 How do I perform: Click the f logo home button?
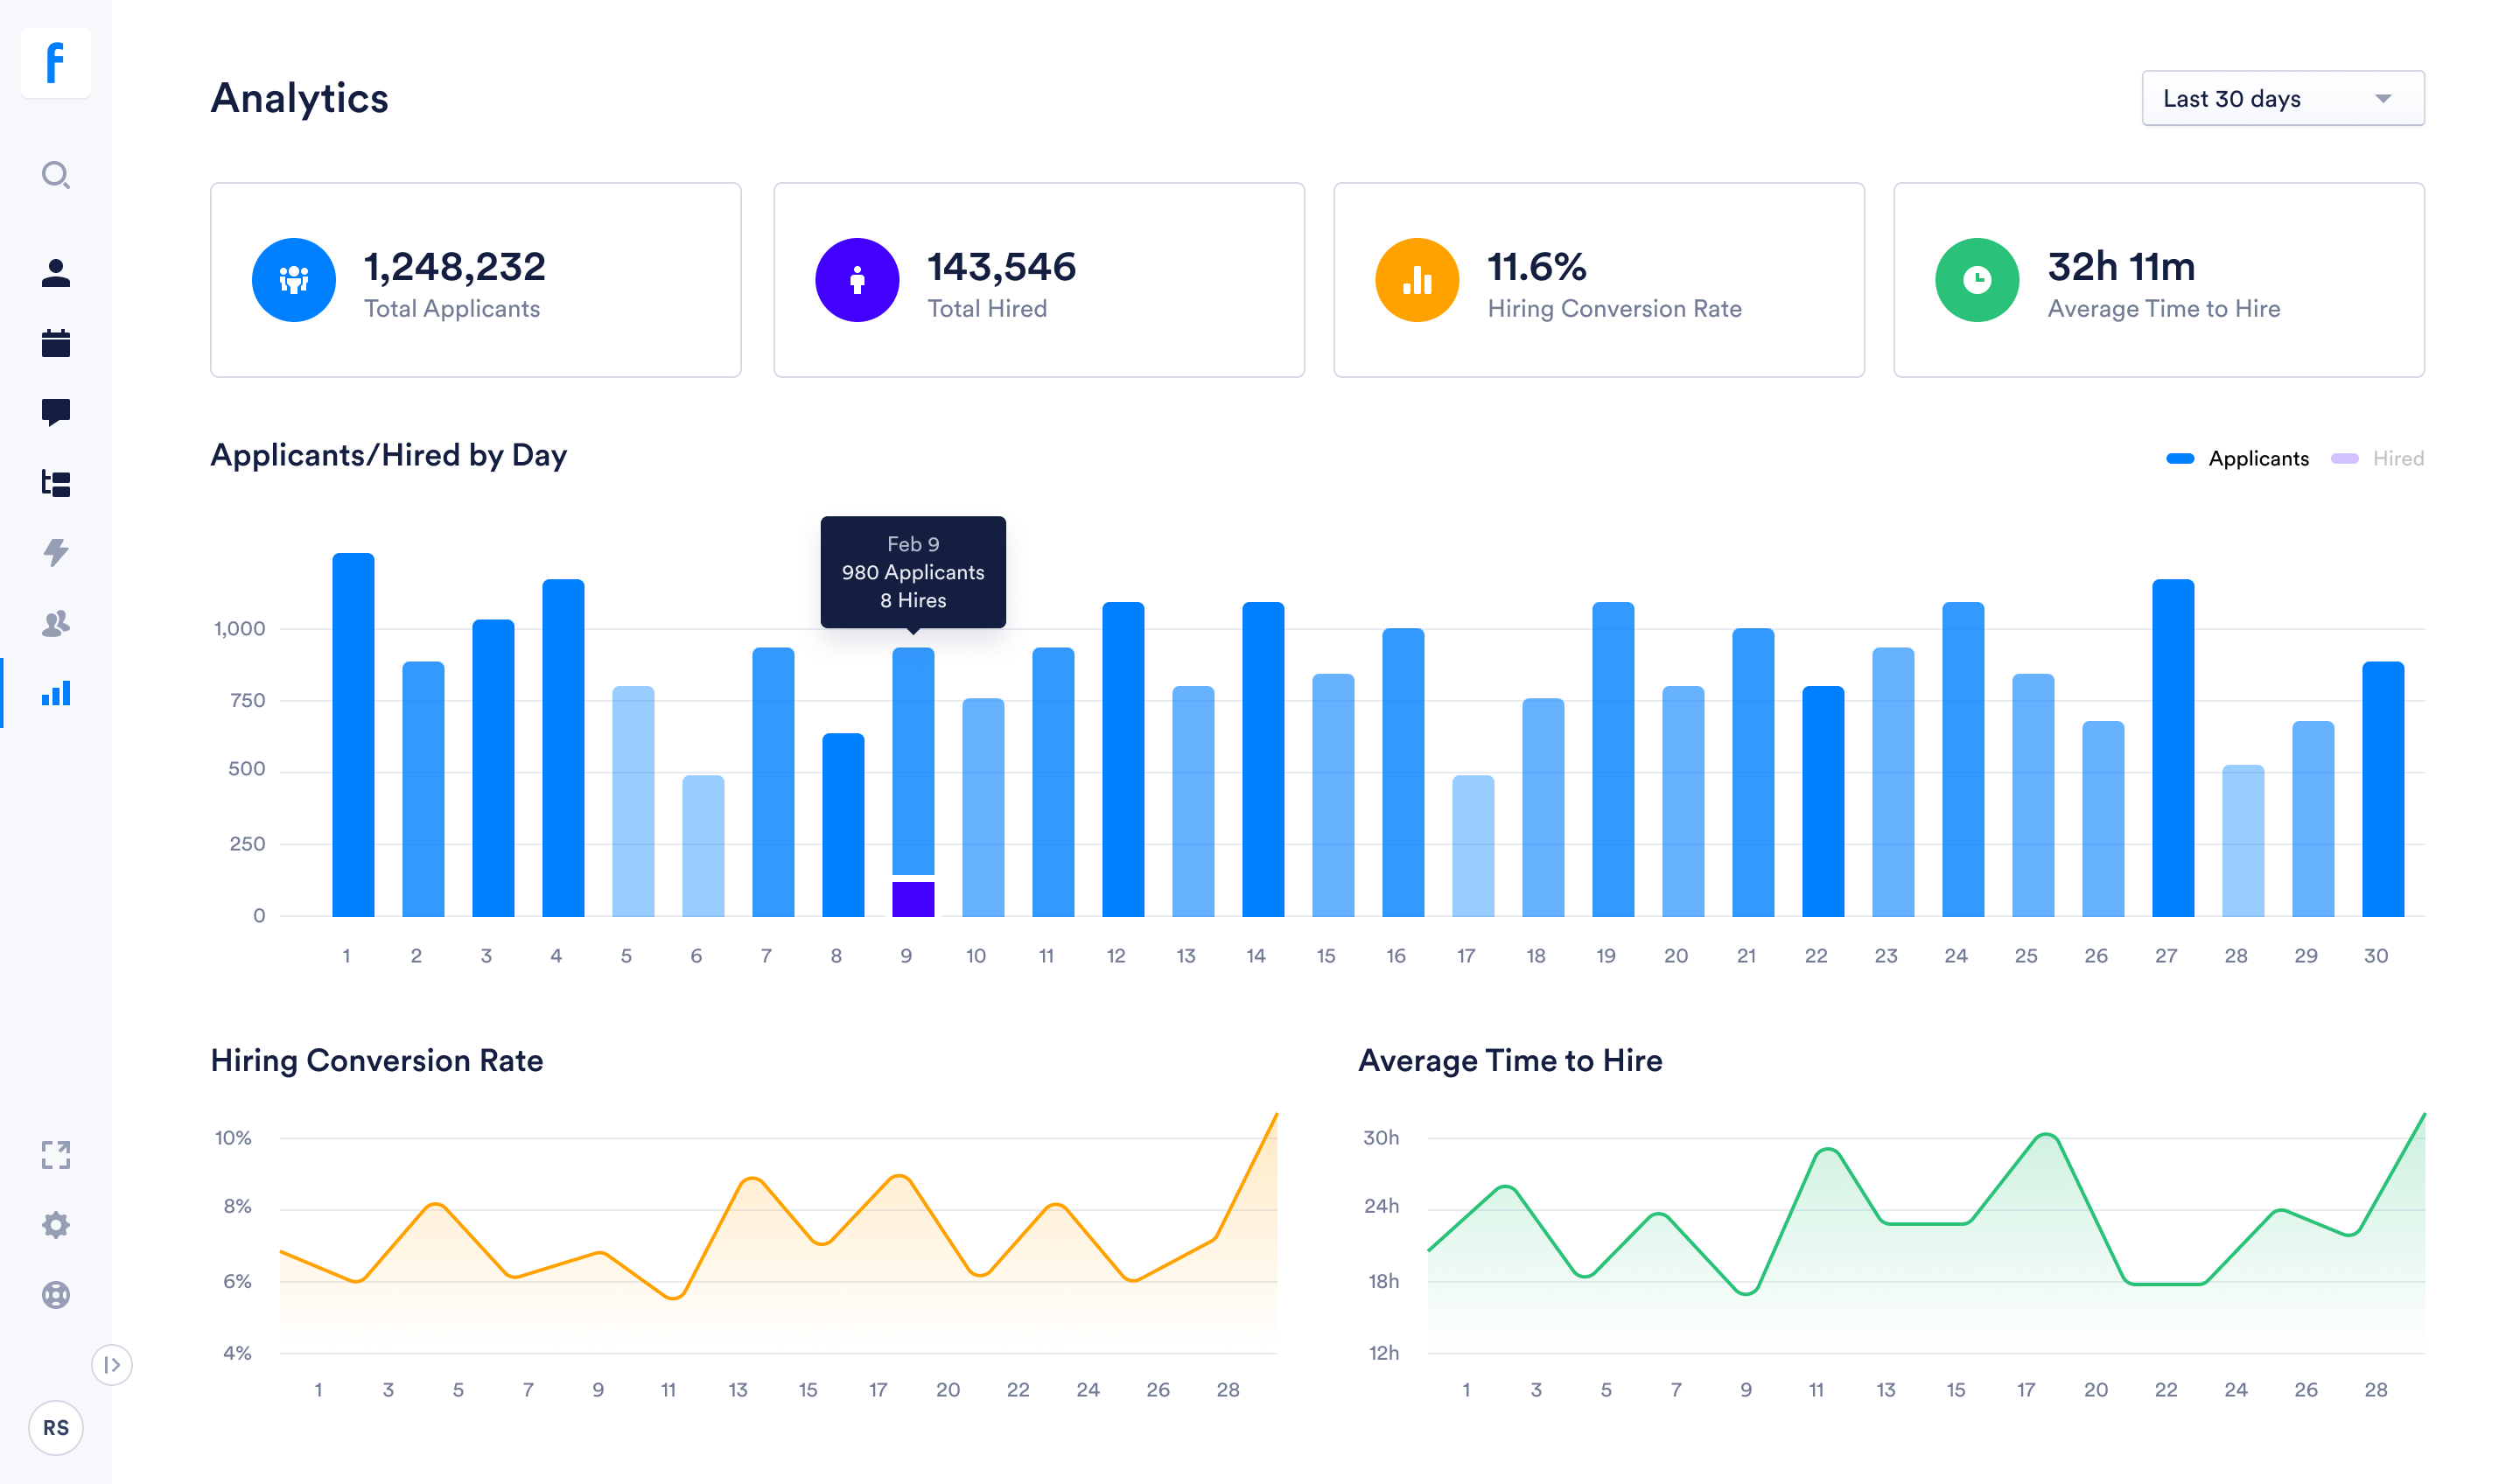click(56, 63)
